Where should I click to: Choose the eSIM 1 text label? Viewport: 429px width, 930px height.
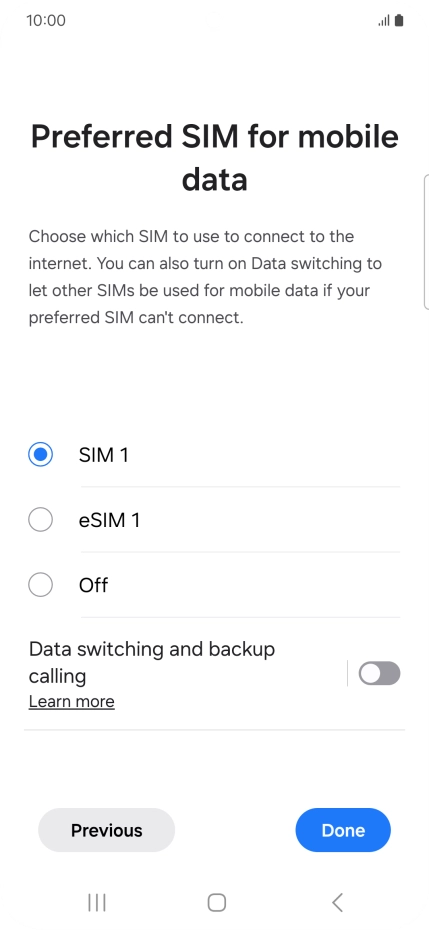pyautogui.click(x=110, y=520)
